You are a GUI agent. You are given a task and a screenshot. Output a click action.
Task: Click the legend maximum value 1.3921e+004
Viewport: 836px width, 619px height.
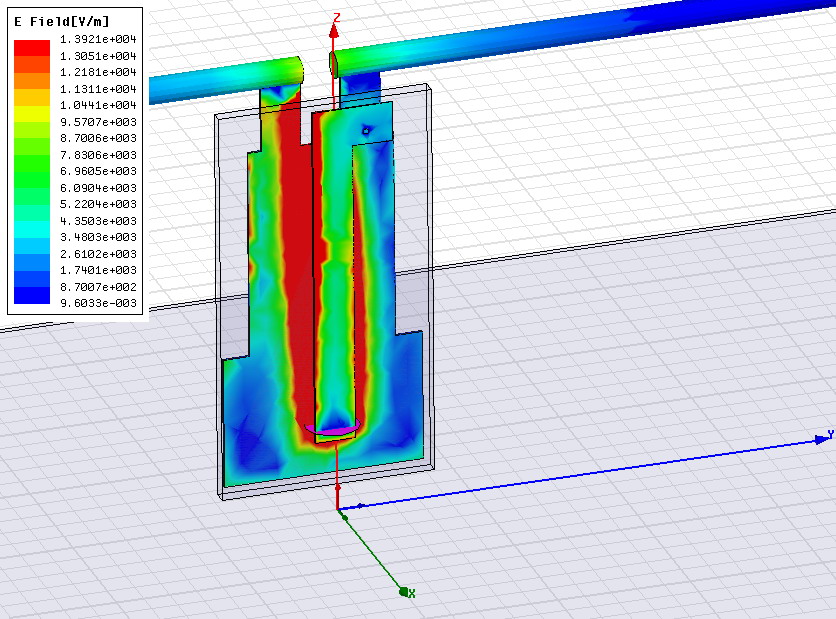pyautogui.click(x=98, y=39)
